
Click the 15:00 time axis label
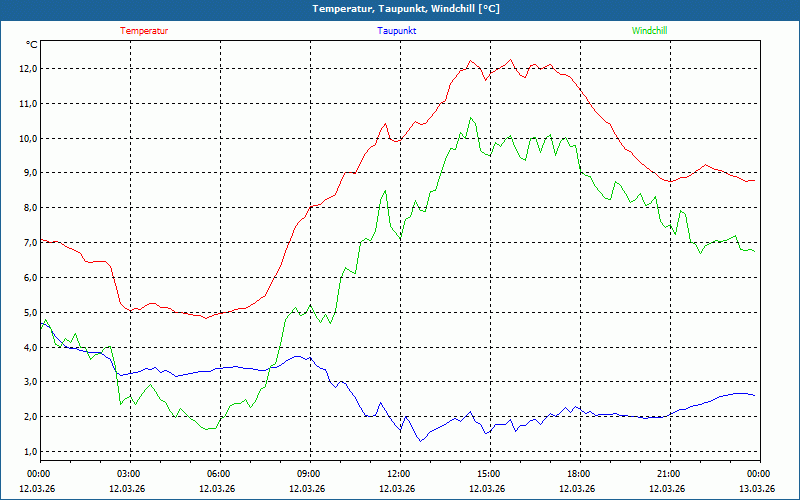point(488,474)
